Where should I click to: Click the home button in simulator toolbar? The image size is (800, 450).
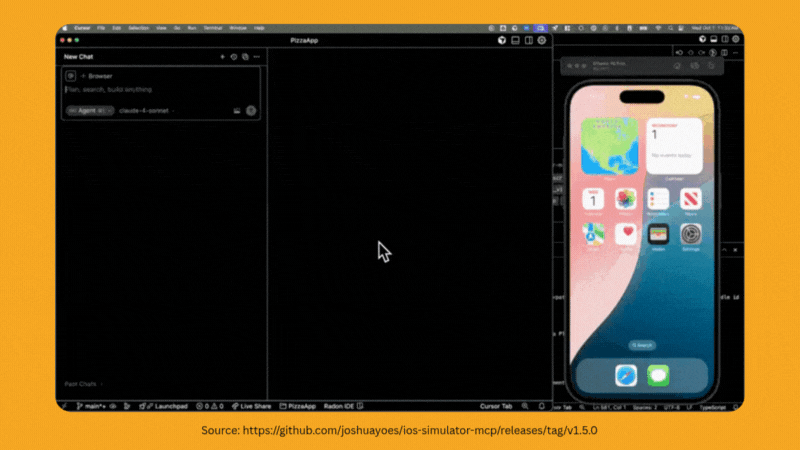point(677,66)
